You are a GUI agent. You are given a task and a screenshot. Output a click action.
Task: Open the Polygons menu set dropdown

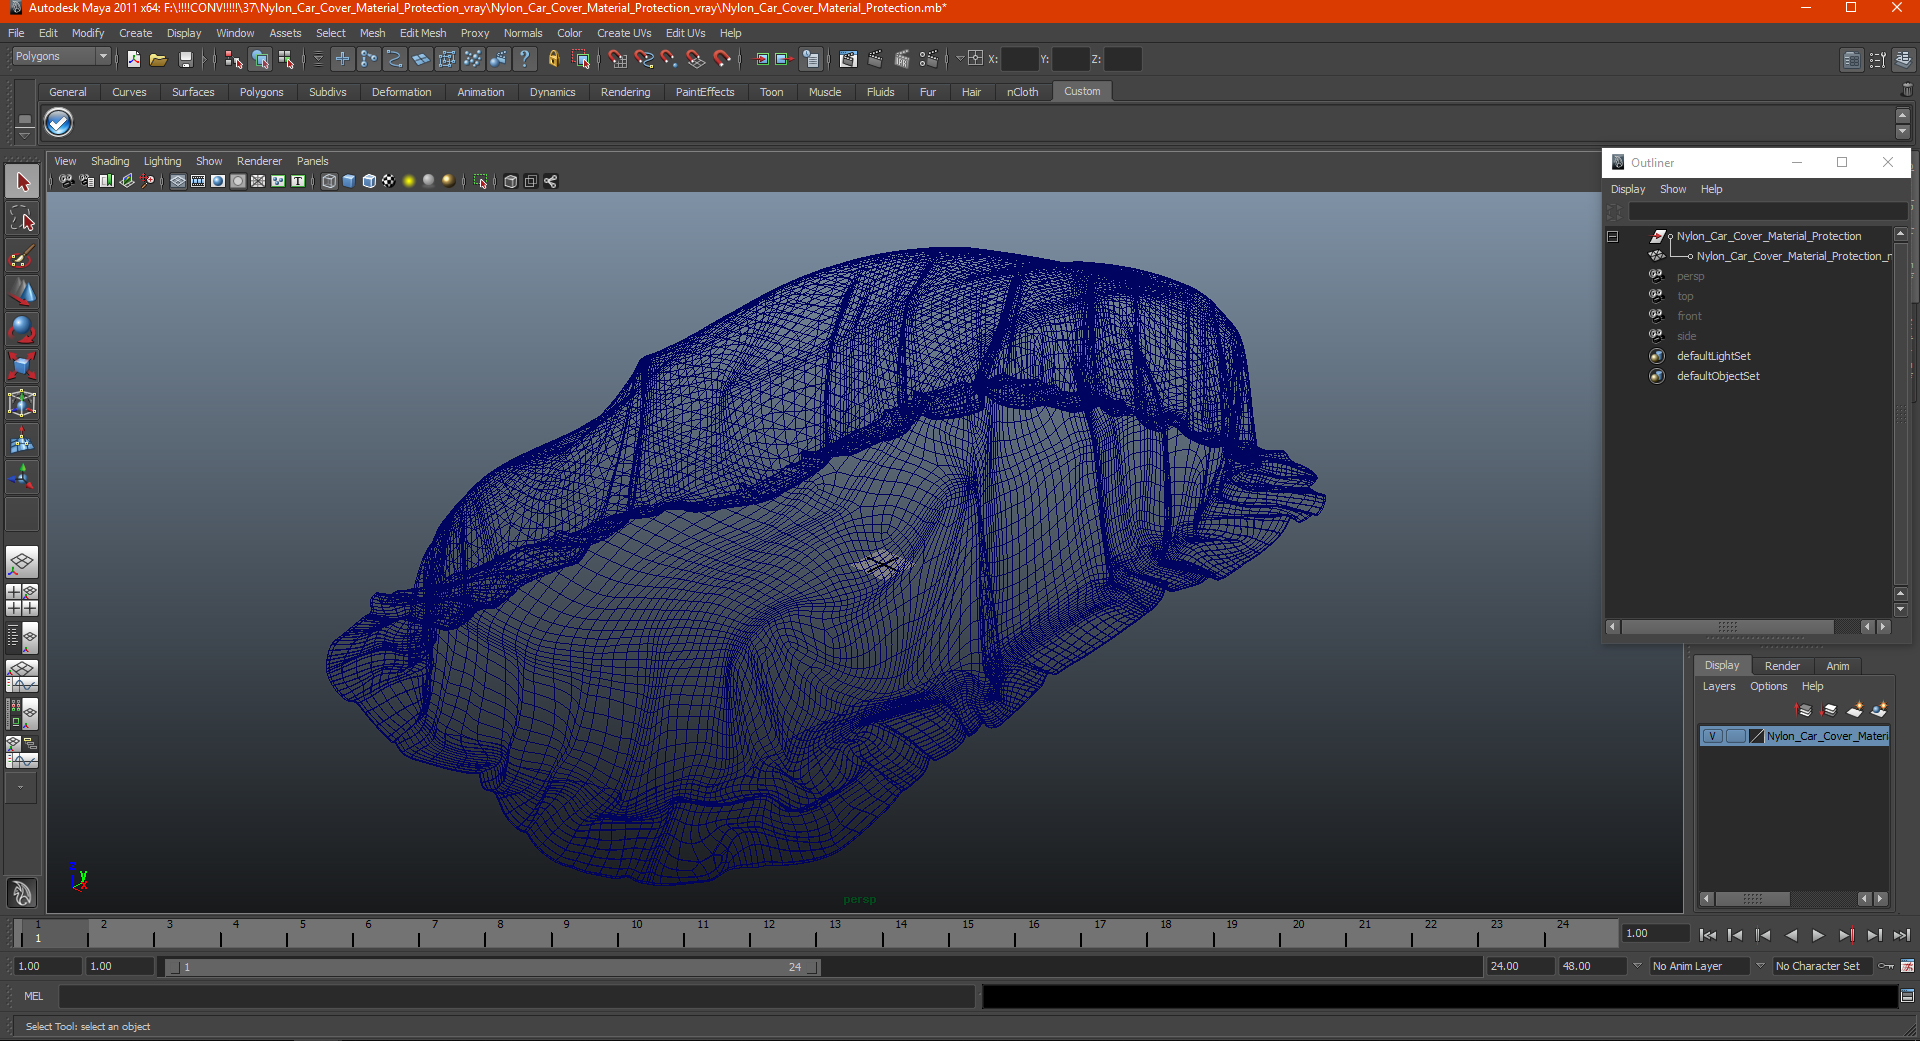click(60, 57)
